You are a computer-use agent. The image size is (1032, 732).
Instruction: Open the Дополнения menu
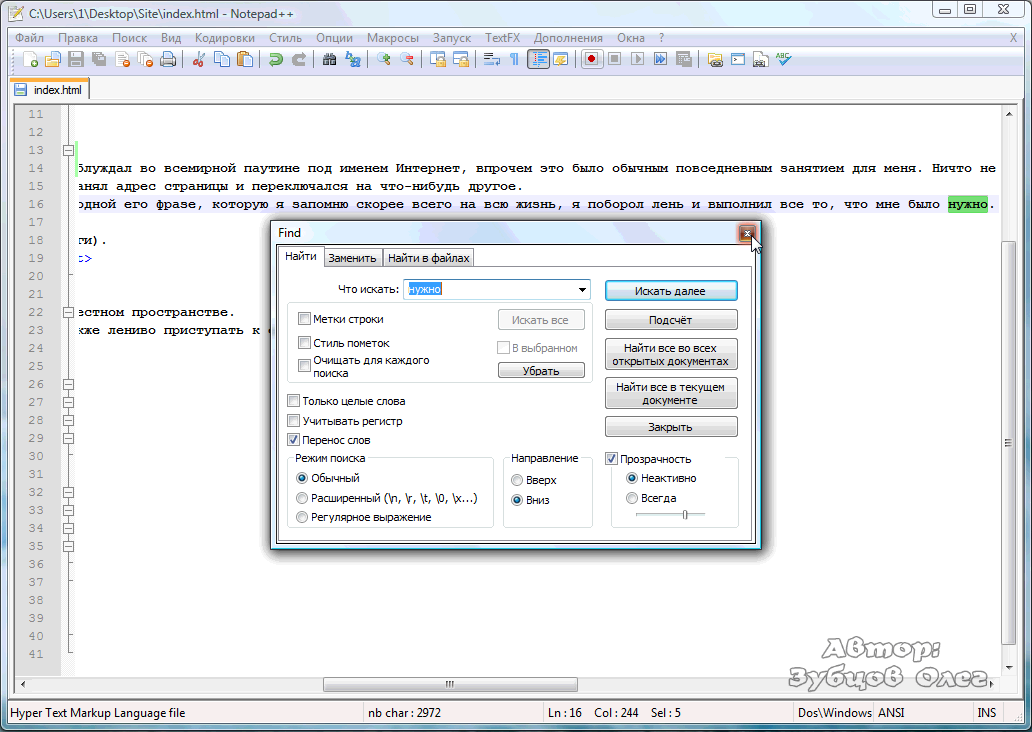[568, 38]
